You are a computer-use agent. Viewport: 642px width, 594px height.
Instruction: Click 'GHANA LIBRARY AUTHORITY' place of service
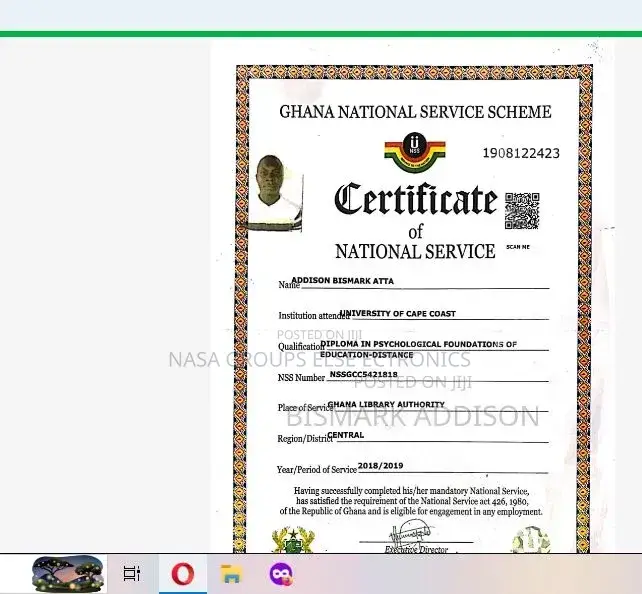click(386, 404)
